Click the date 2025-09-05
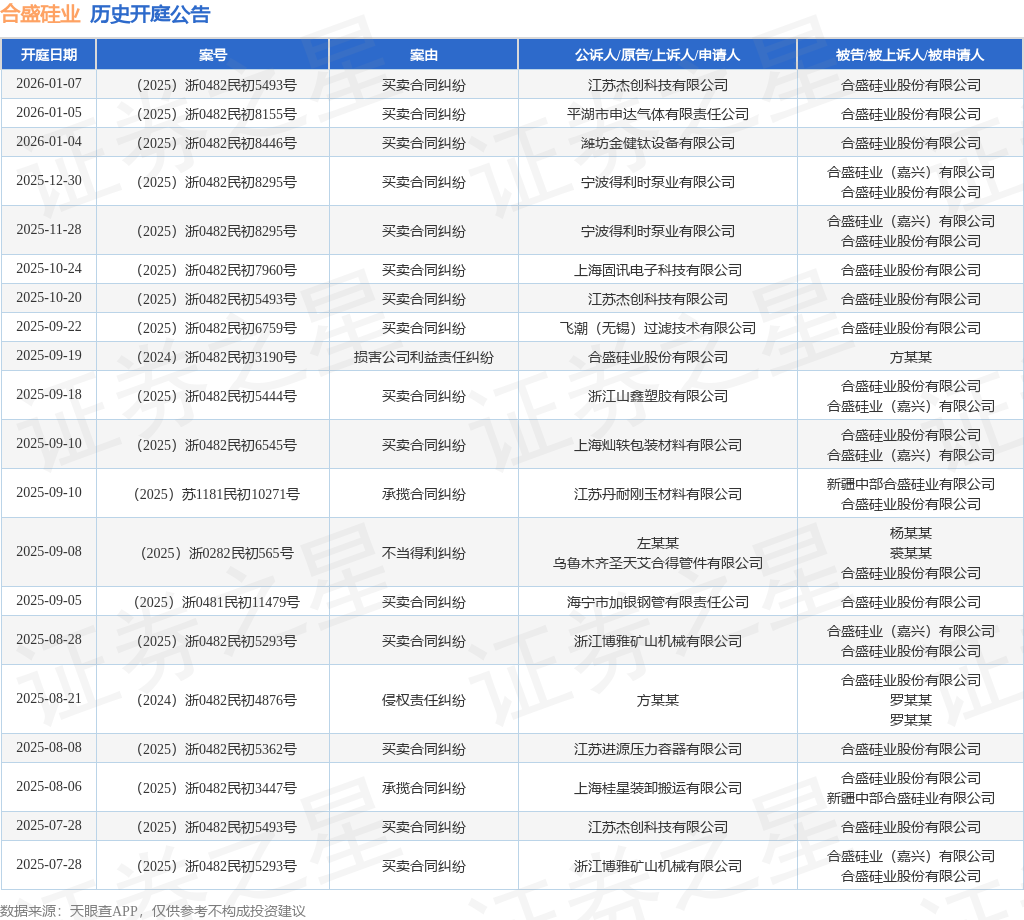Viewport: 1024px width, 920px height. (x=49, y=600)
